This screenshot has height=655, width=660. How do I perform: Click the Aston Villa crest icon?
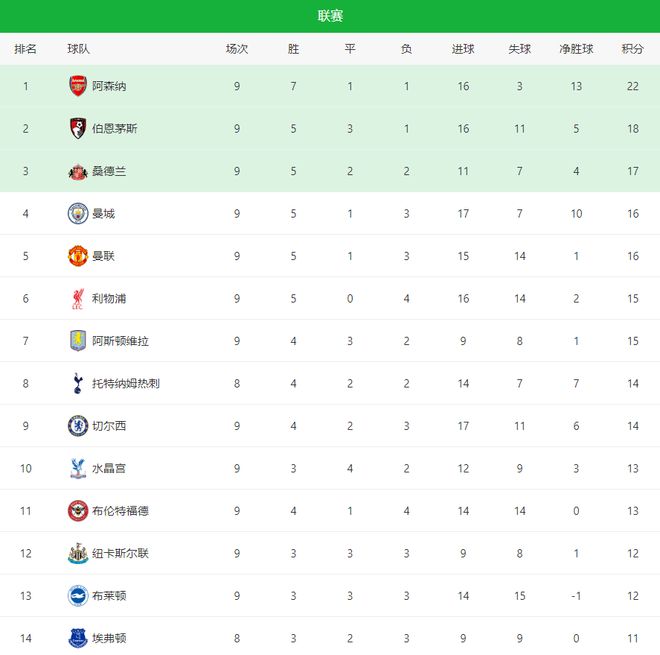point(78,341)
